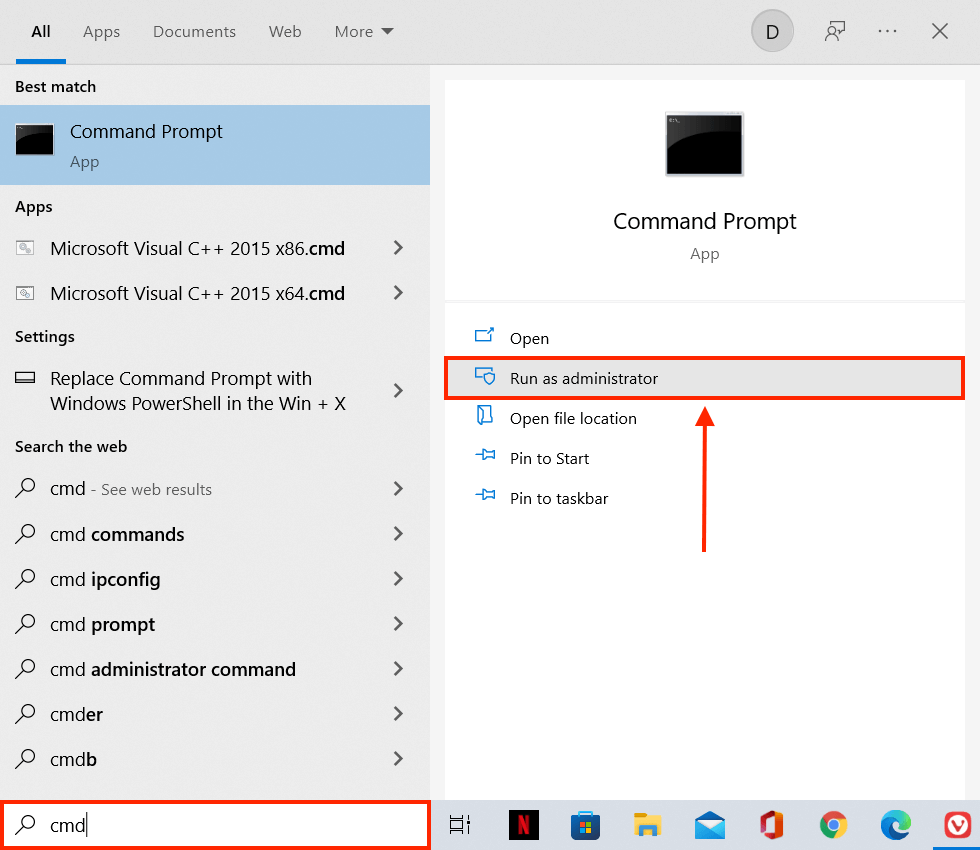Open the More dropdown filter
Viewport: 980px width, 850px height.
point(364,31)
